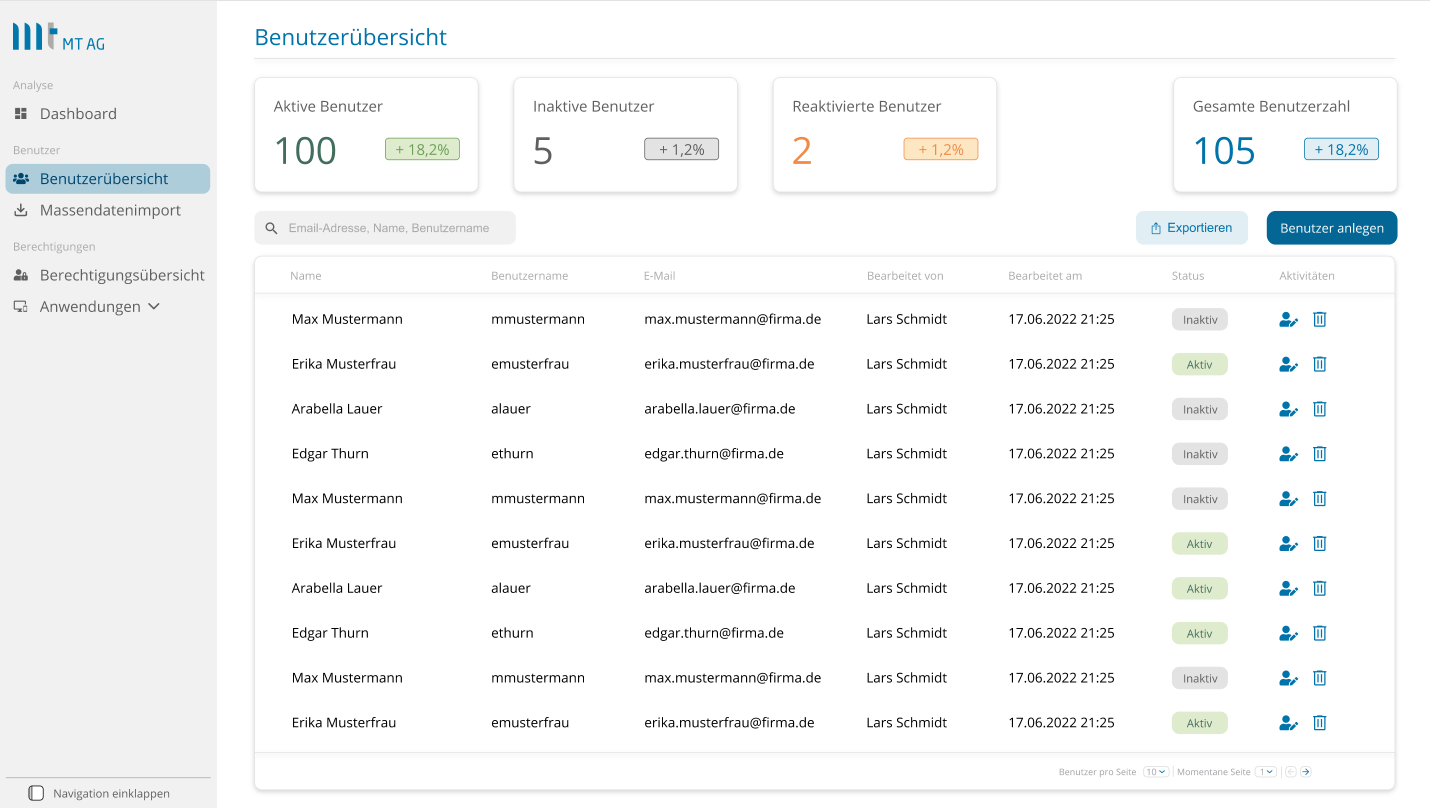Viewport: 1430px width, 808px height.
Task: Edit user Arabella Lauer in the Aktiv row
Action: [x=1288, y=588]
